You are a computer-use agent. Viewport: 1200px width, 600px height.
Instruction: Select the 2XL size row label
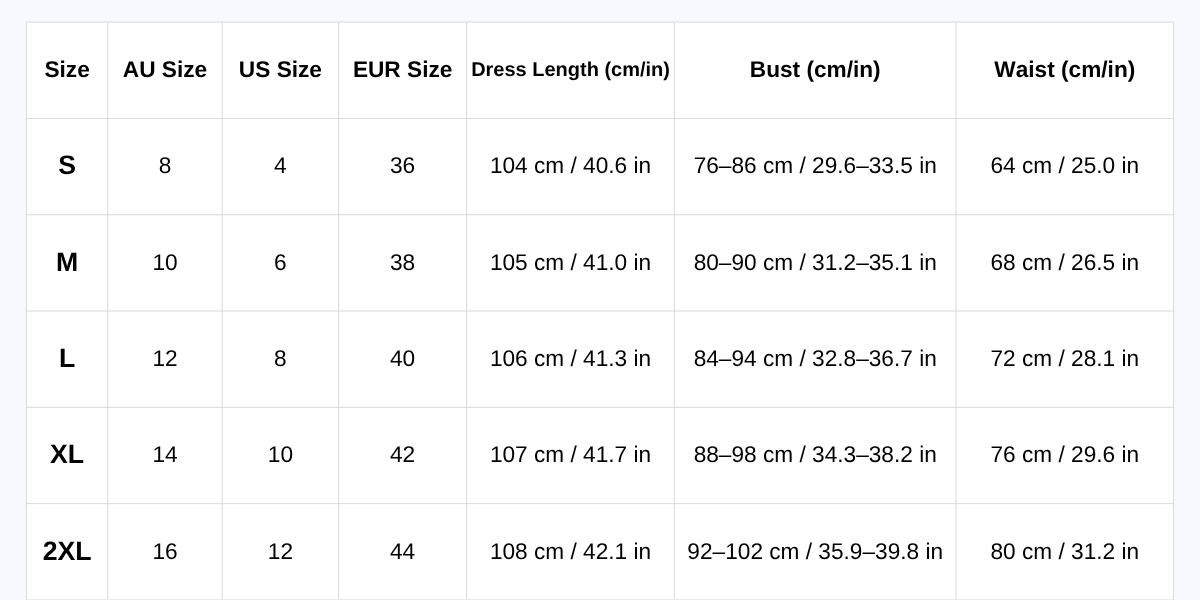point(67,551)
